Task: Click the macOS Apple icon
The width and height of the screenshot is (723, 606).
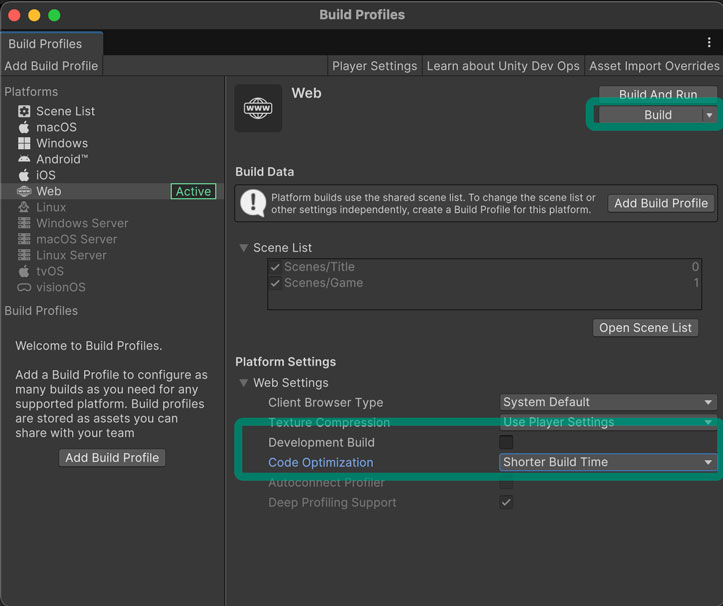Action: coord(24,127)
